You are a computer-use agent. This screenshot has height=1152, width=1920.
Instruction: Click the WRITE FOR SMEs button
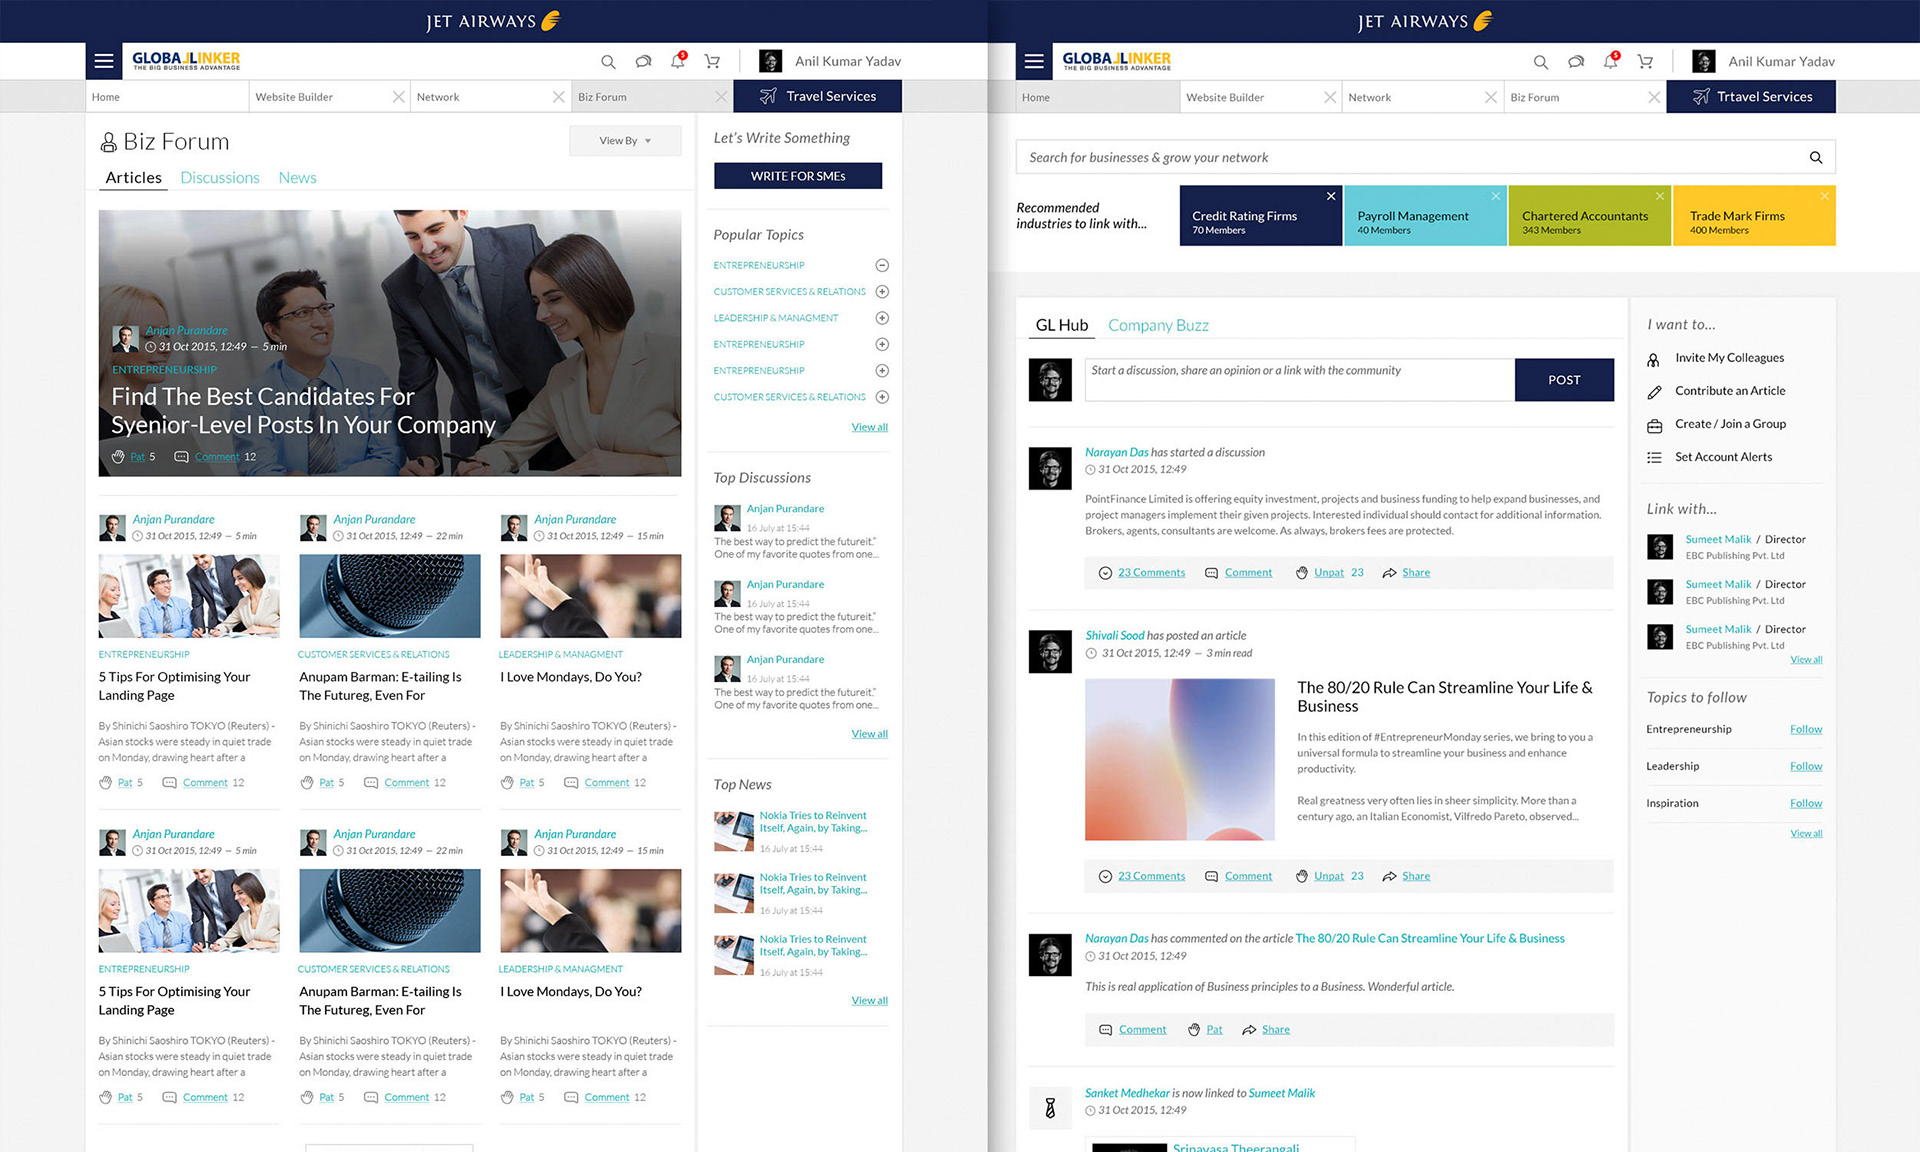click(x=798, y=176)
